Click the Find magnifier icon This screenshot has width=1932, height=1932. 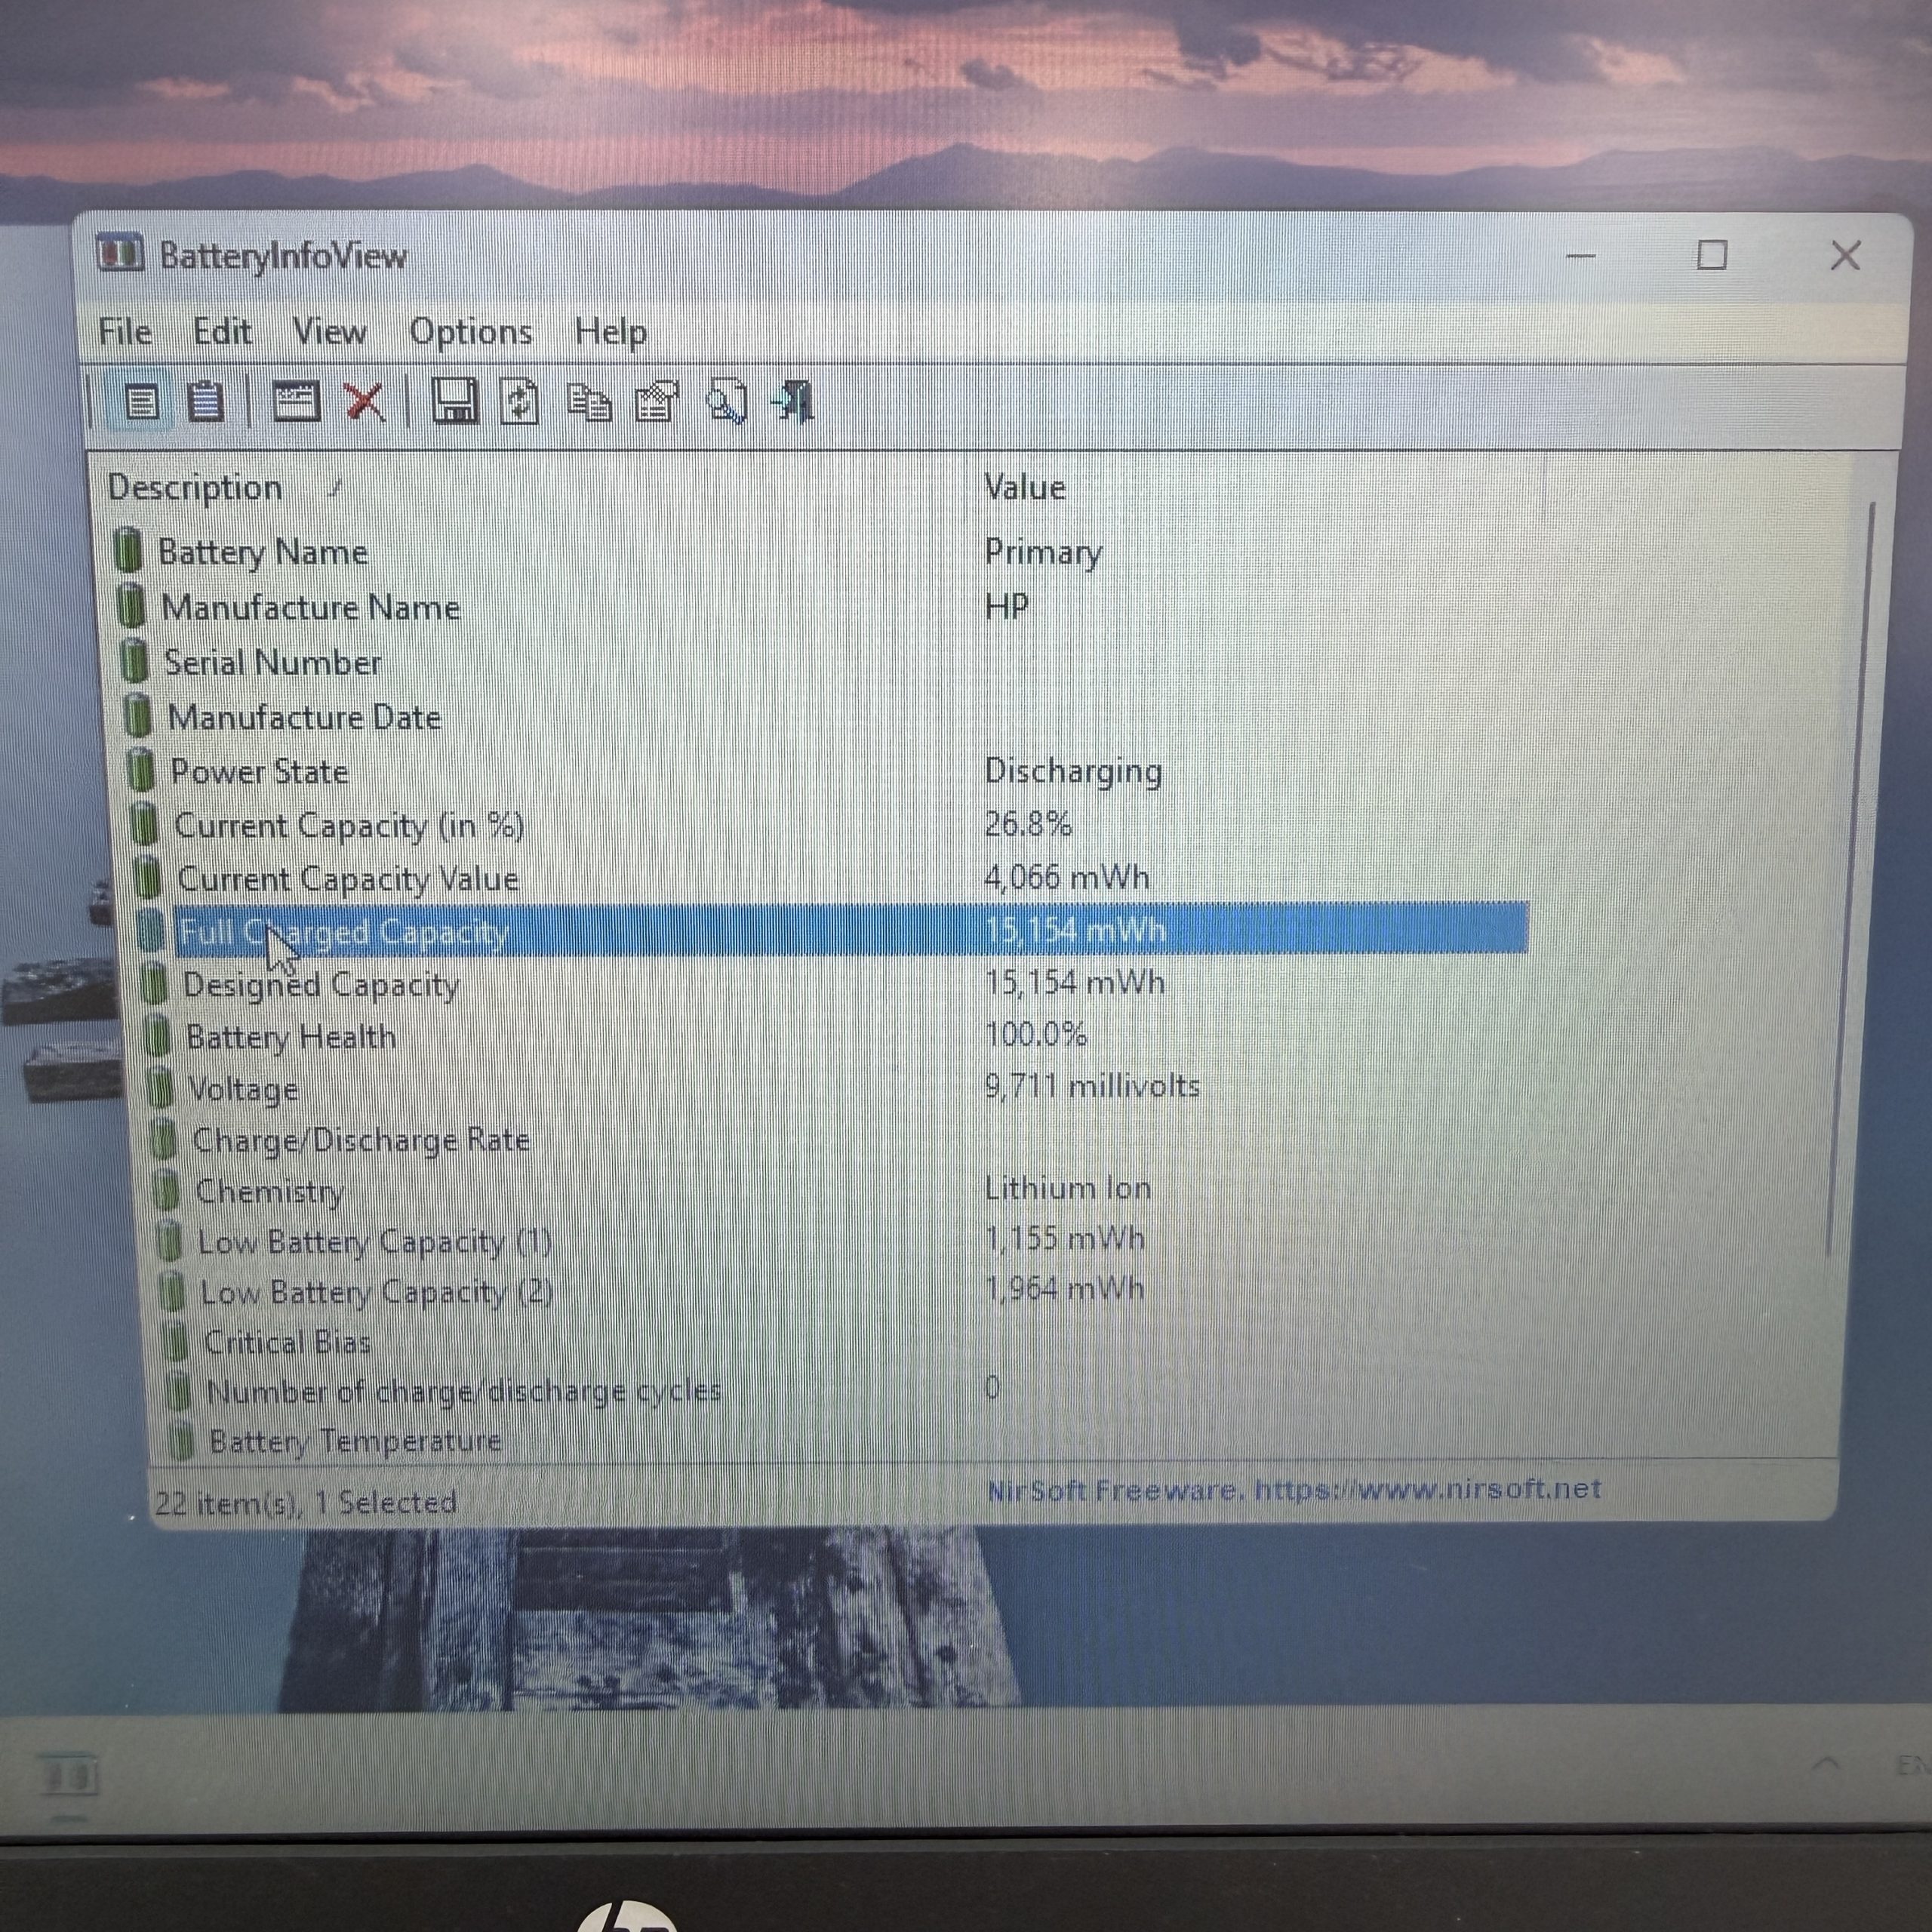click(727, 402)
